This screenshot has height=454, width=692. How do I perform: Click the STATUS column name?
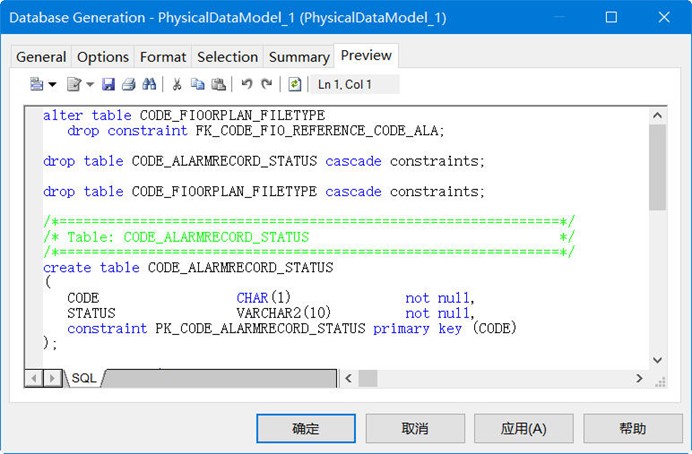point(91,313)
